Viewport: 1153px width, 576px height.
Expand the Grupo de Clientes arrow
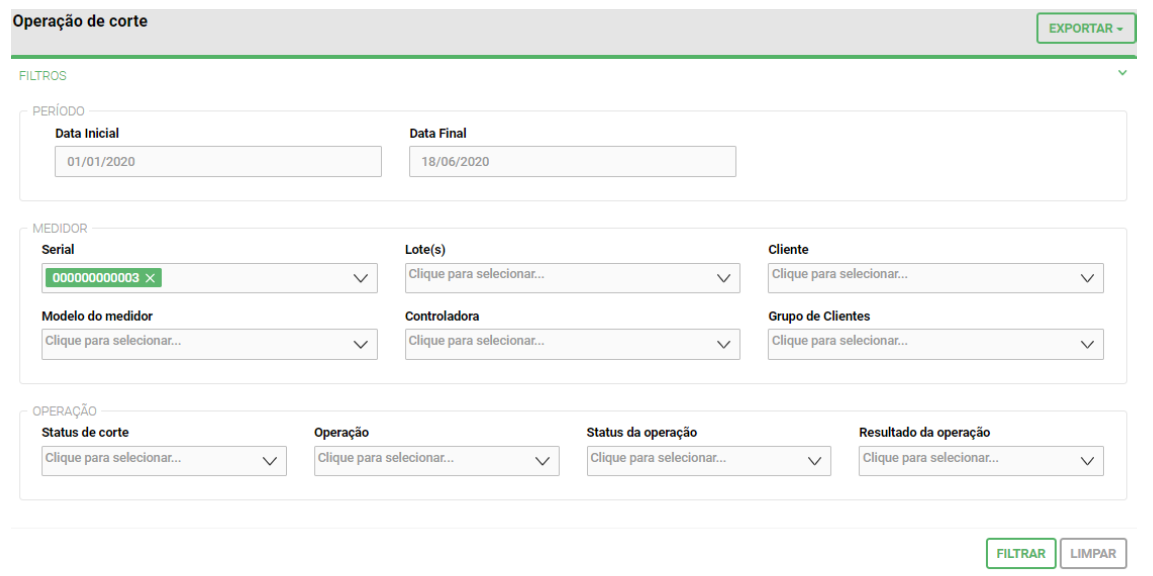tap(1087, 345)
